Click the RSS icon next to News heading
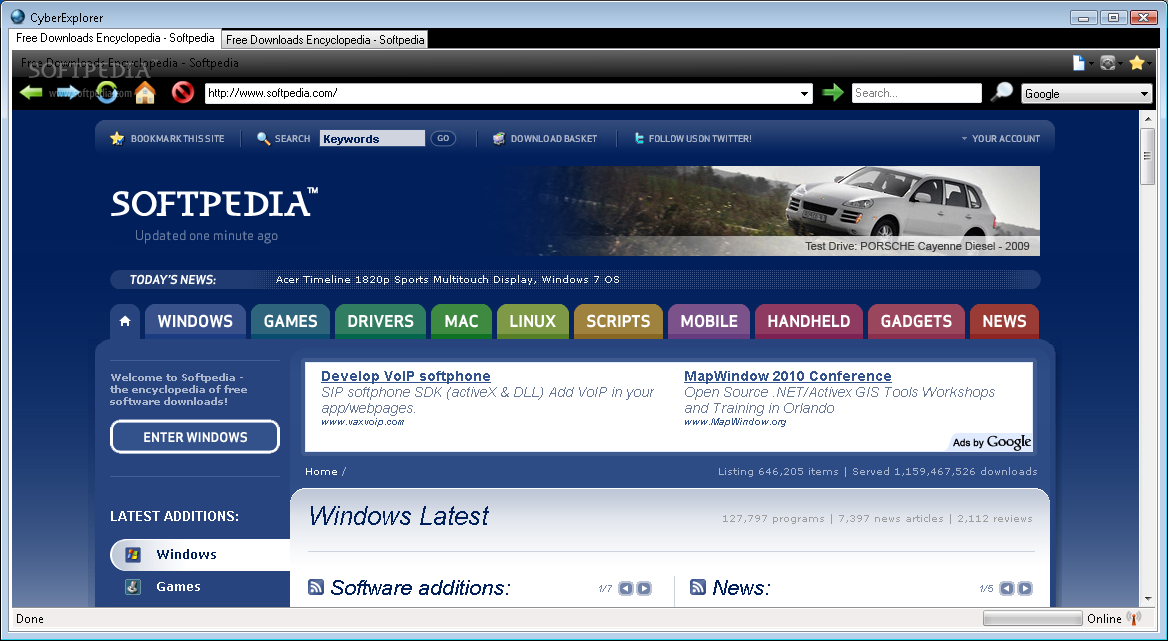 [x=698, y=587]
